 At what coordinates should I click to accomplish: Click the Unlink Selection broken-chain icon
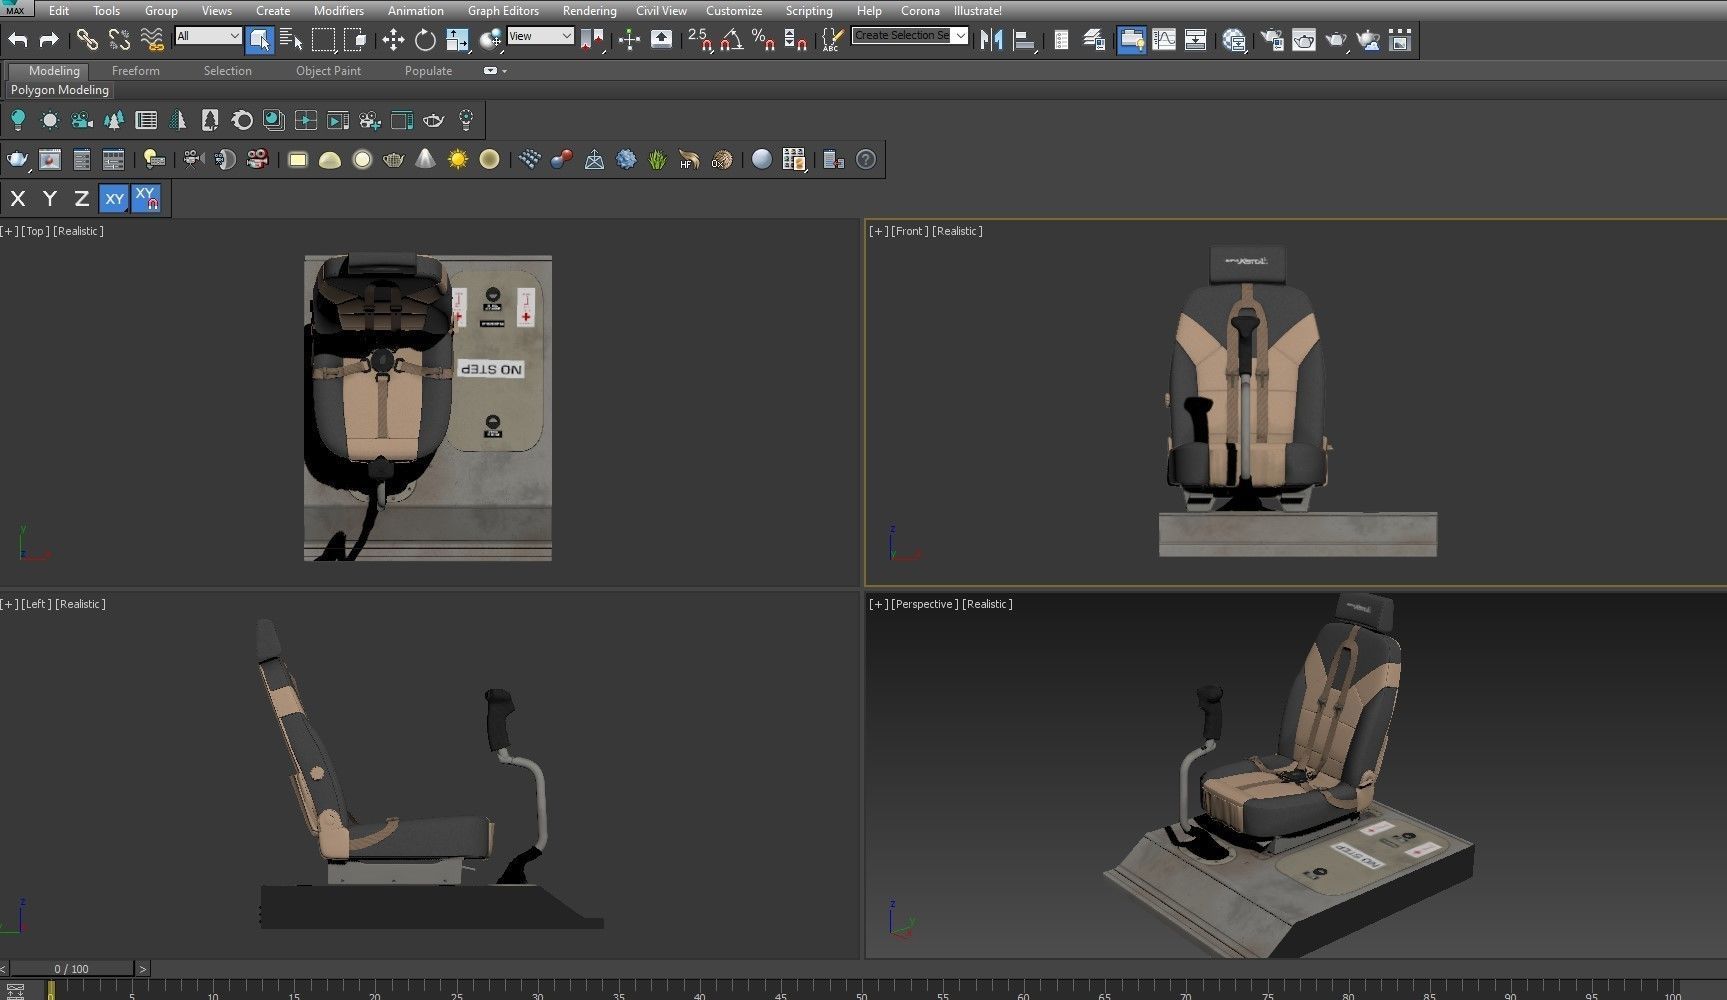119,40
